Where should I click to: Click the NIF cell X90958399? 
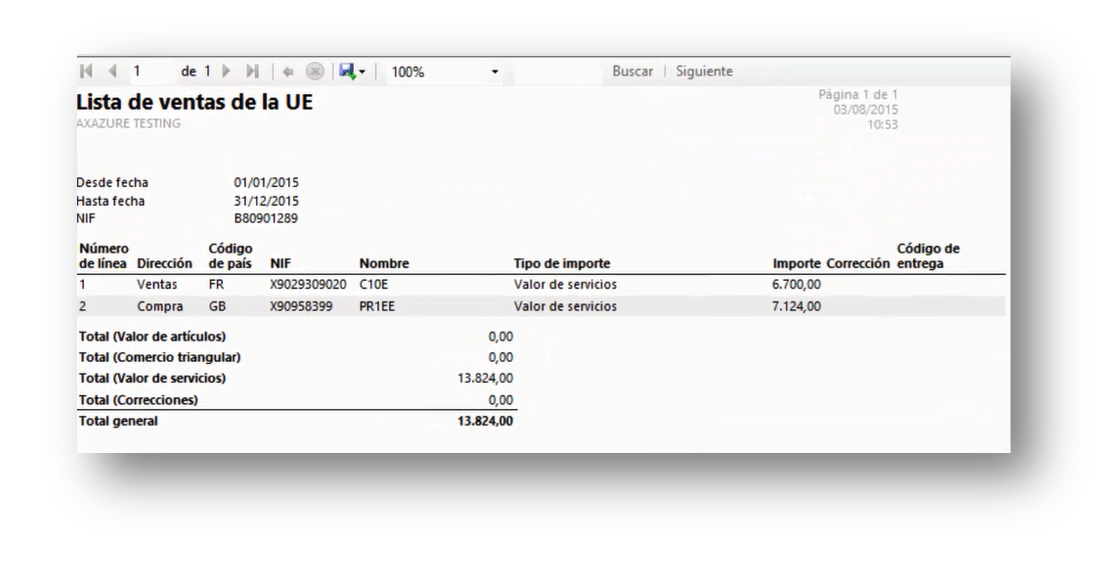point(301,307)
